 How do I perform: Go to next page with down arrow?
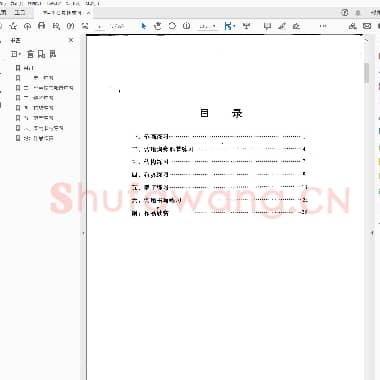click(85, 26)
